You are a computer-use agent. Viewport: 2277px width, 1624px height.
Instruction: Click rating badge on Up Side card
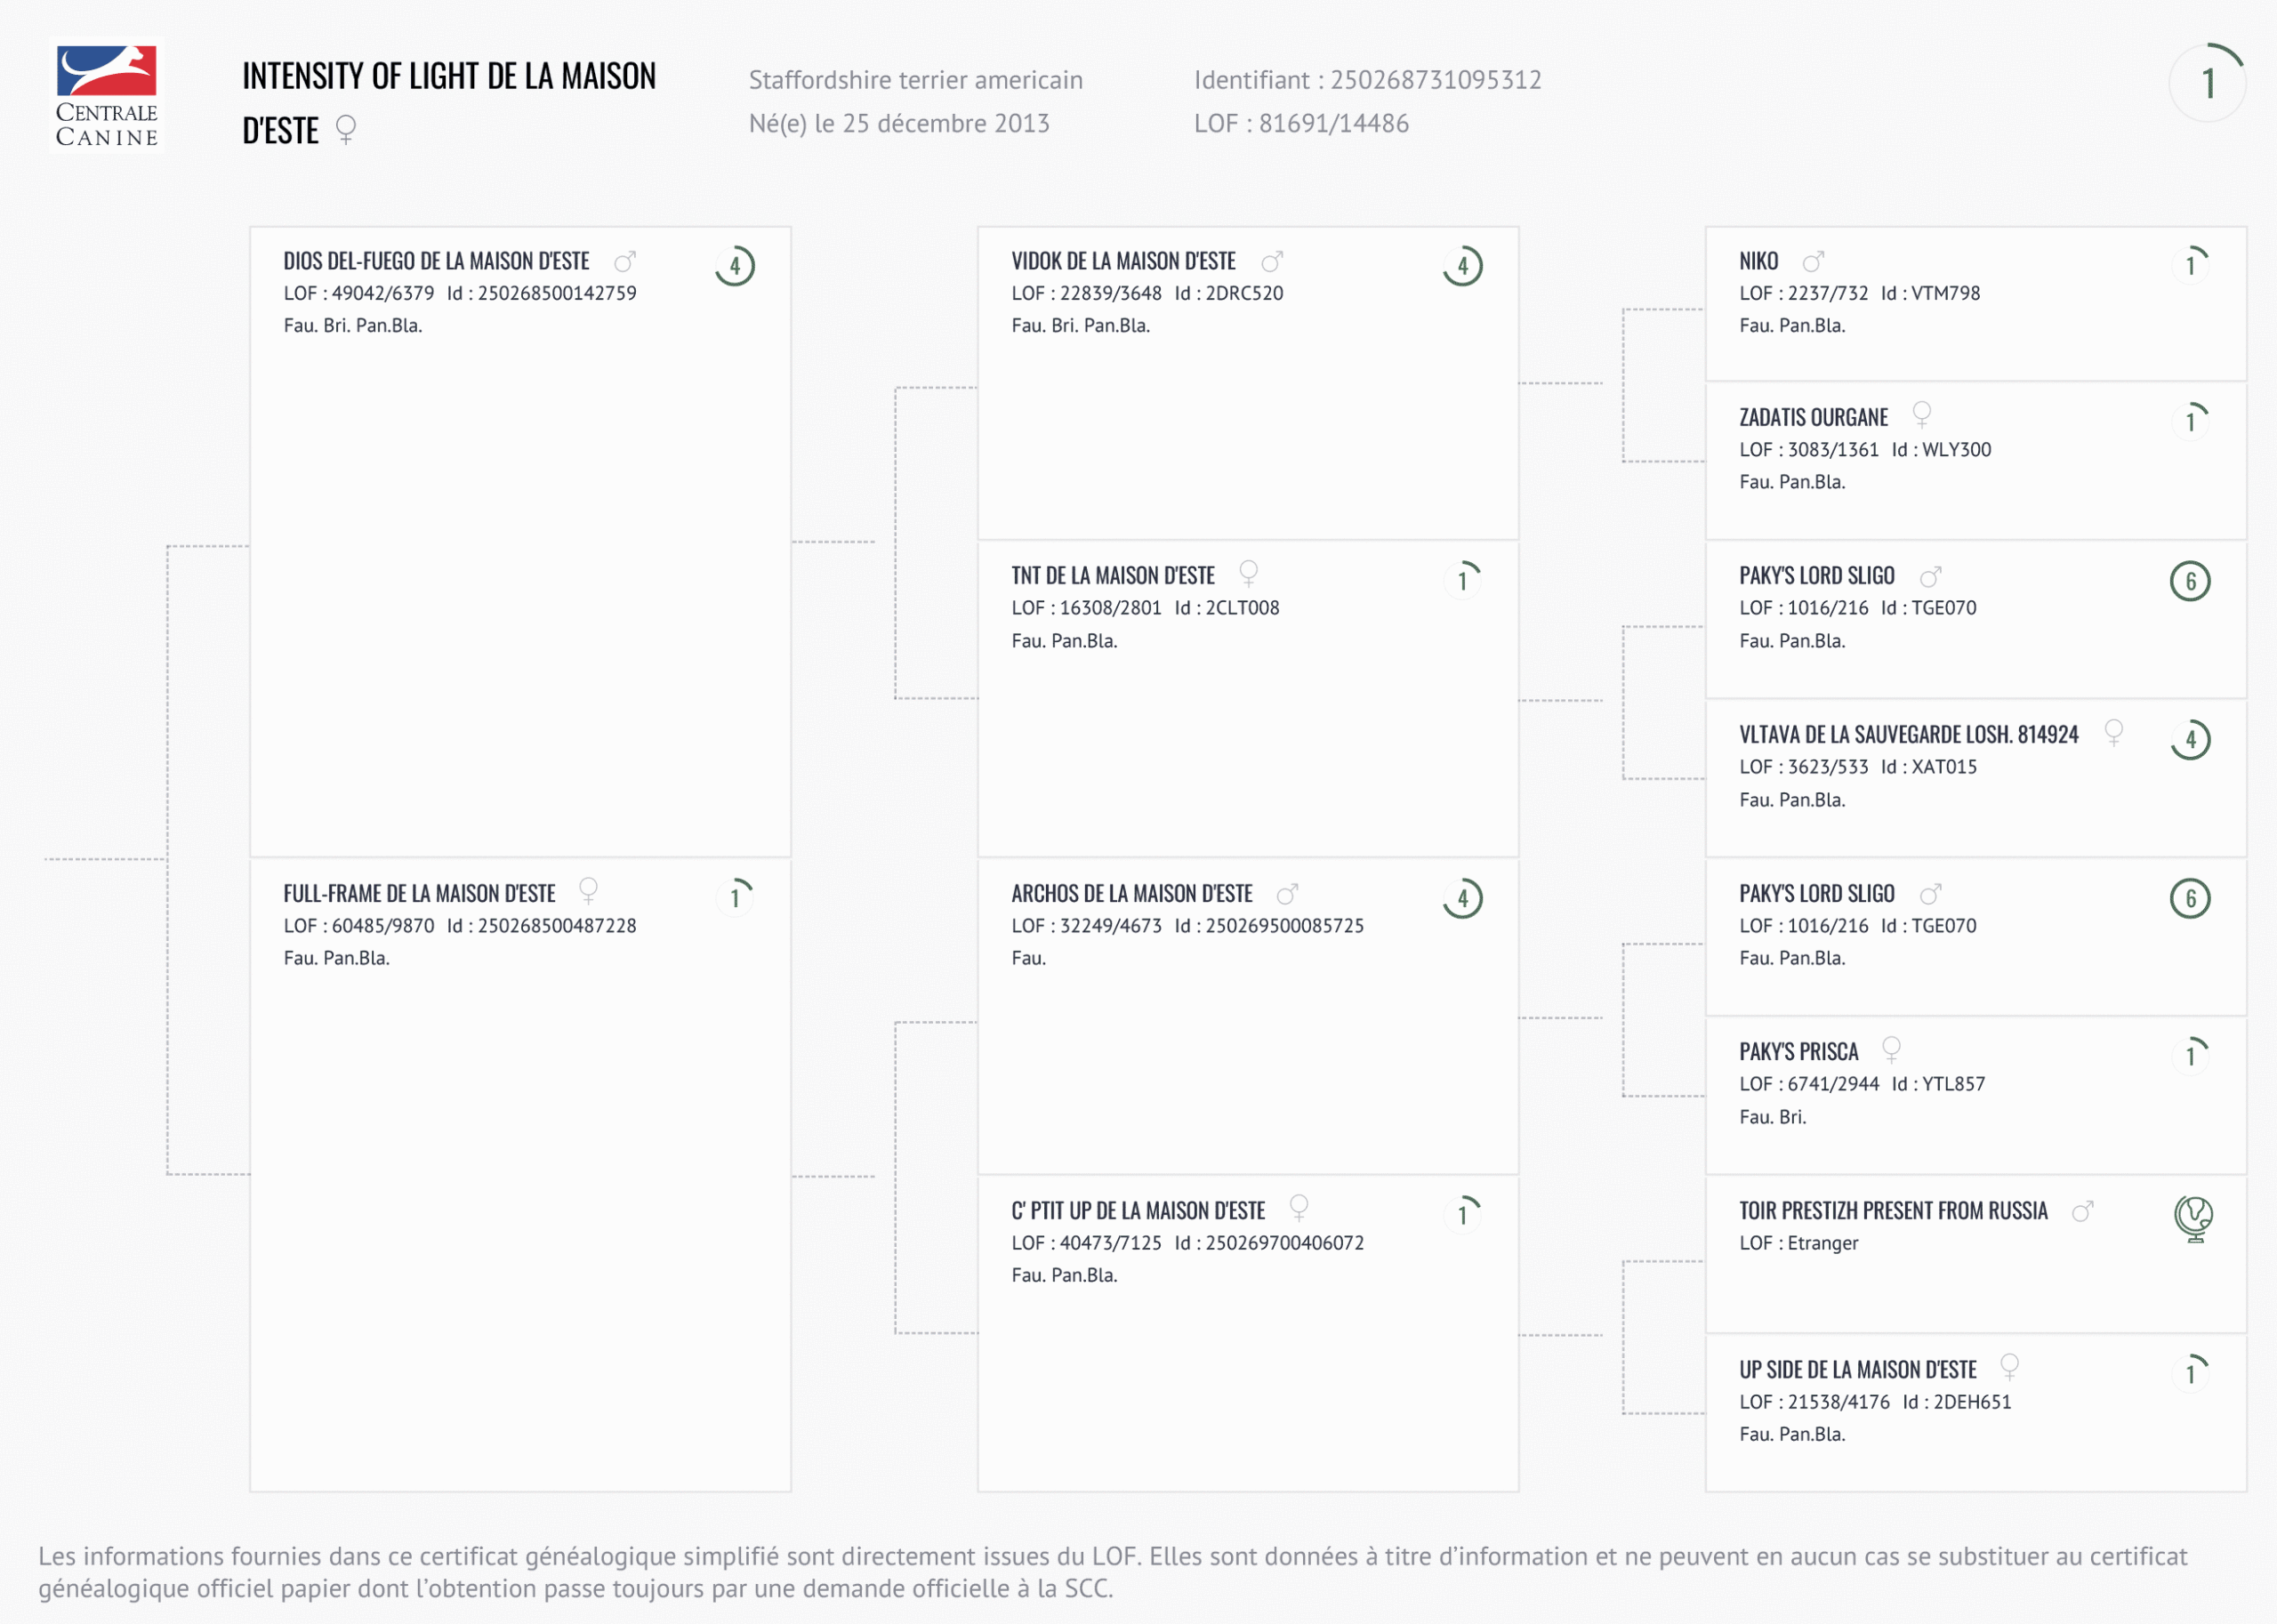tap(2190, 1372)
